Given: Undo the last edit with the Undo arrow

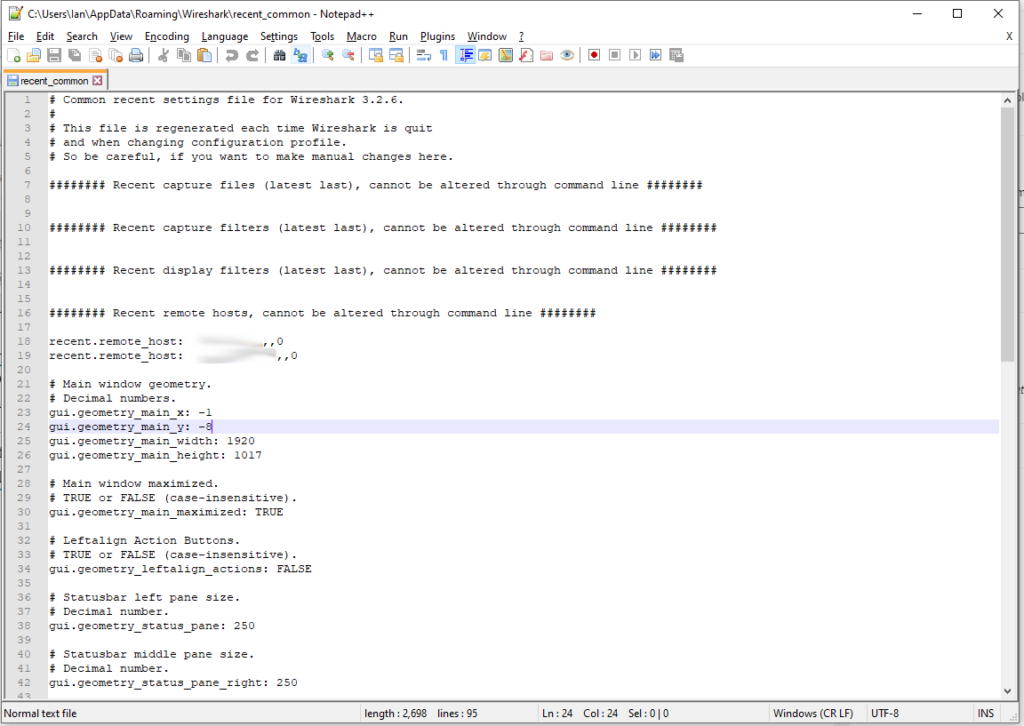Looking at the screenshot, I should click(x=231, y=55).
